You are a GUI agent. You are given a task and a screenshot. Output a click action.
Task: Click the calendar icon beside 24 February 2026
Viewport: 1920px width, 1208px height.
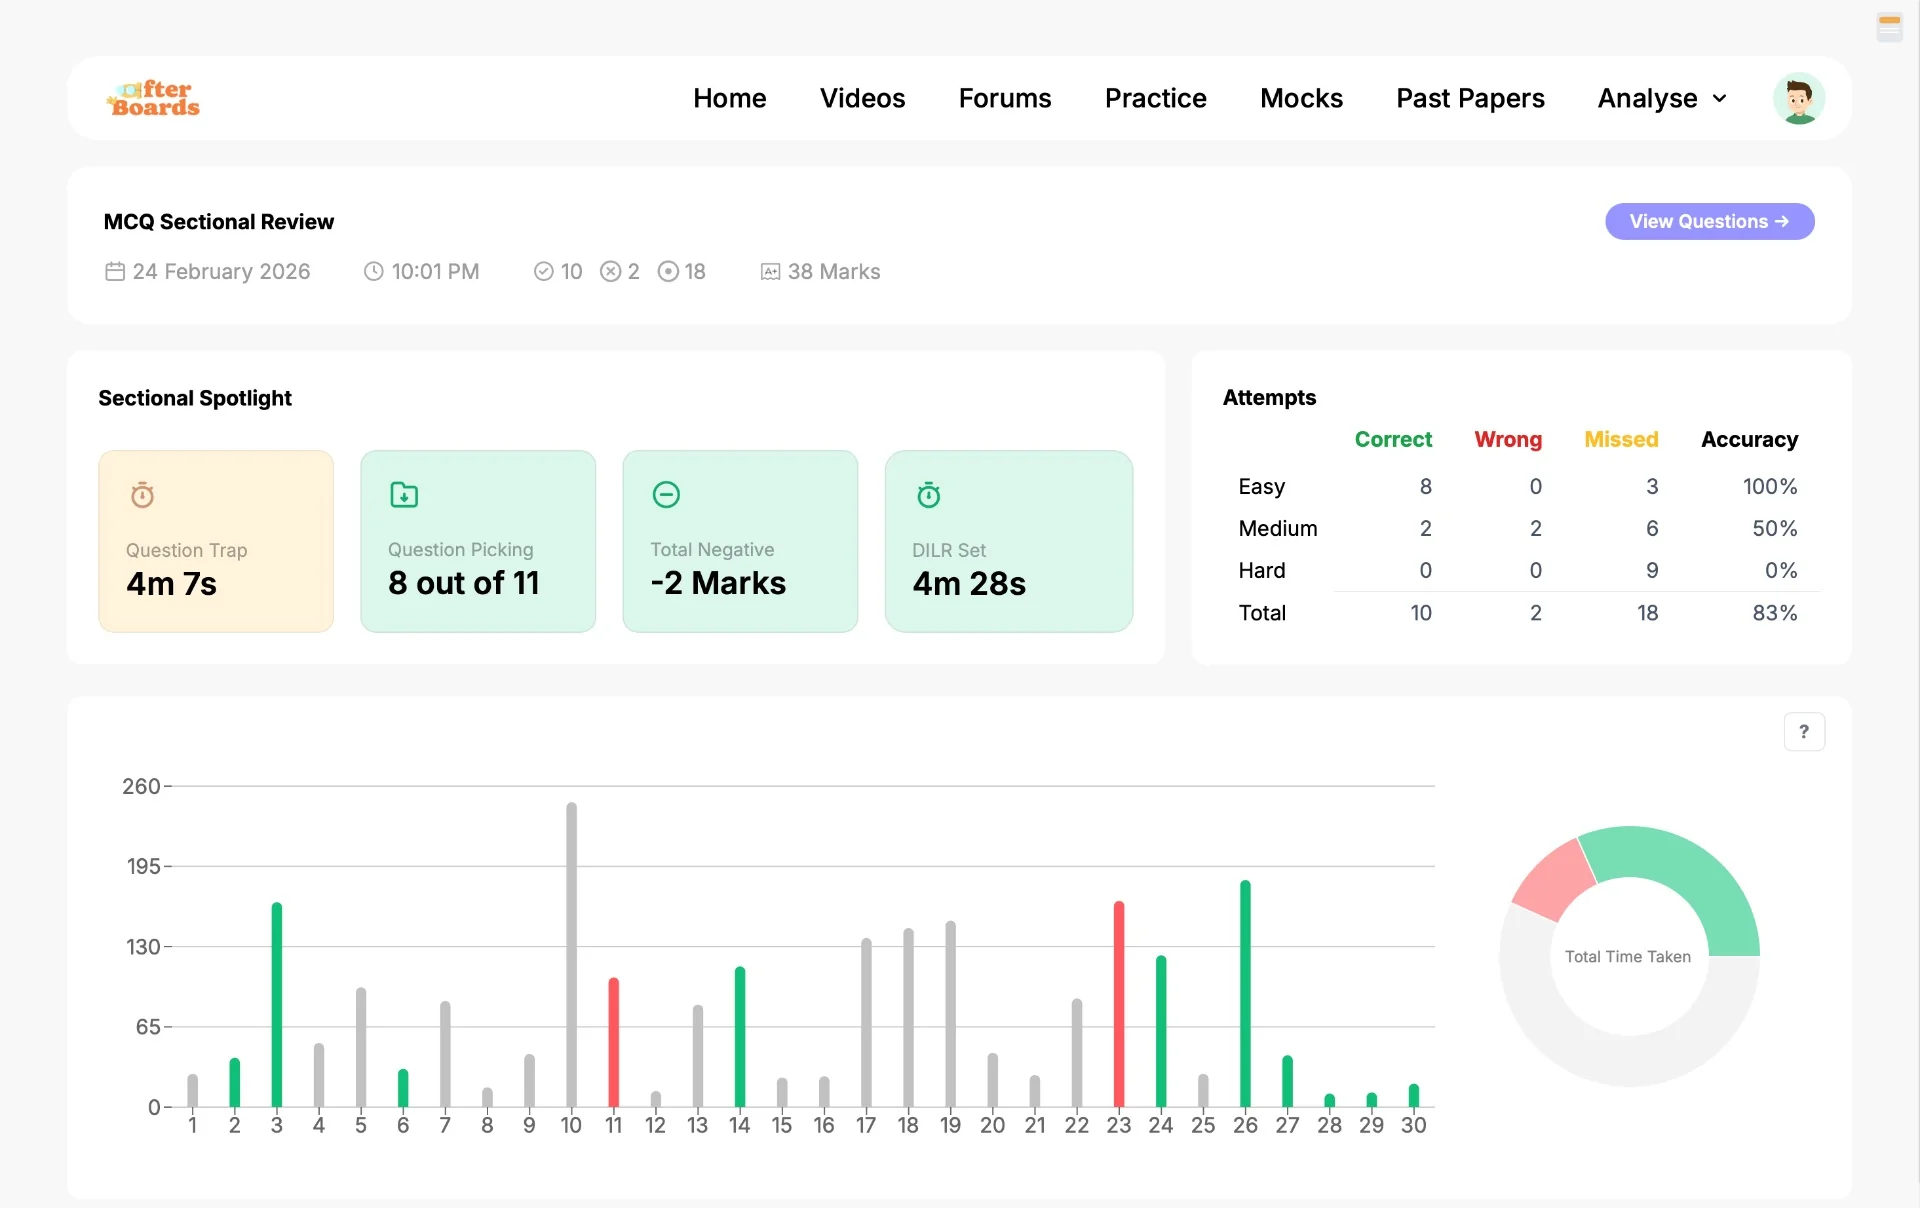coord(115,271)
